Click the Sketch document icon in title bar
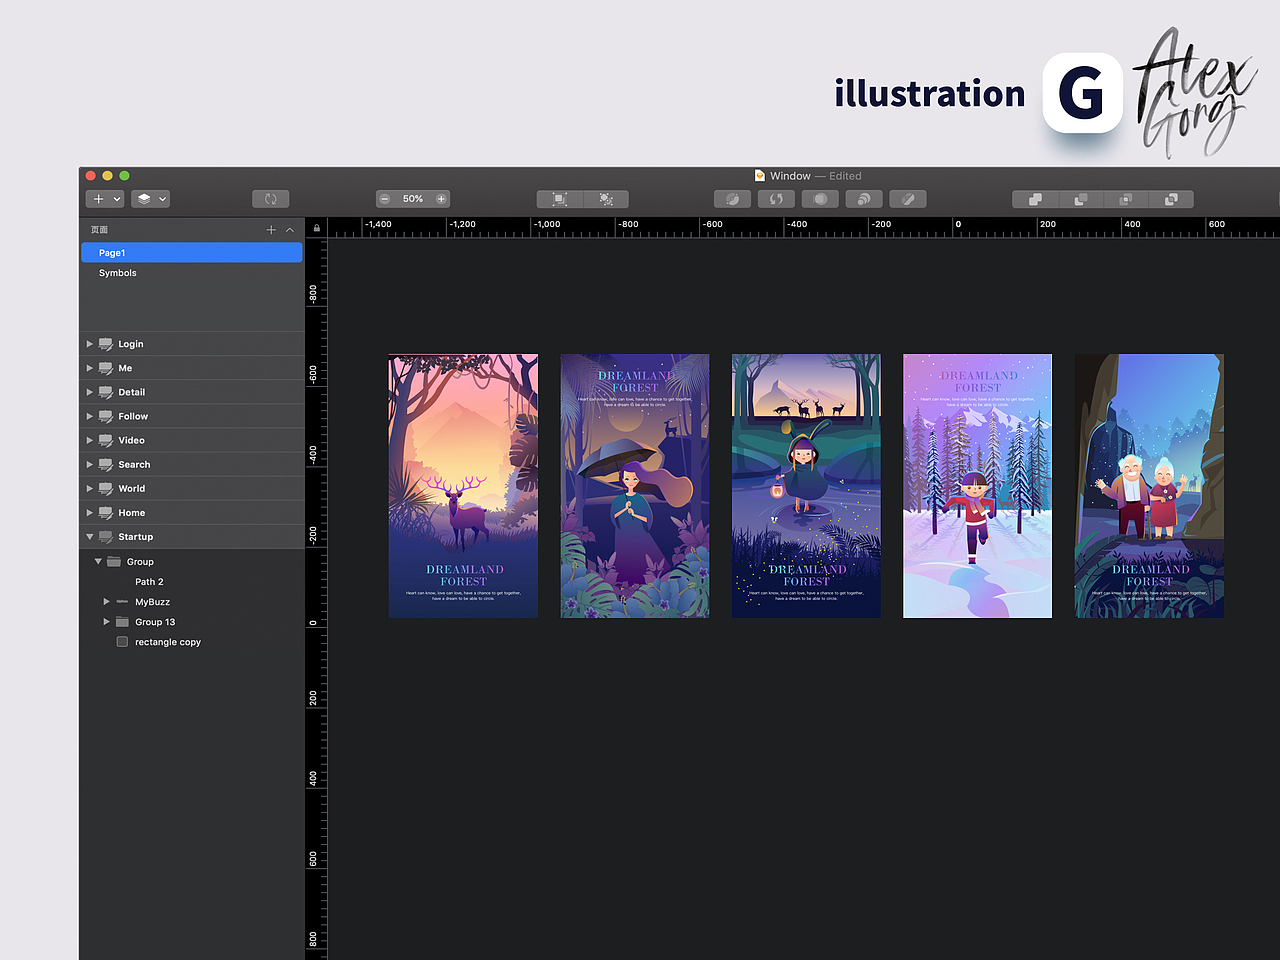 click(x=760, y=175)
